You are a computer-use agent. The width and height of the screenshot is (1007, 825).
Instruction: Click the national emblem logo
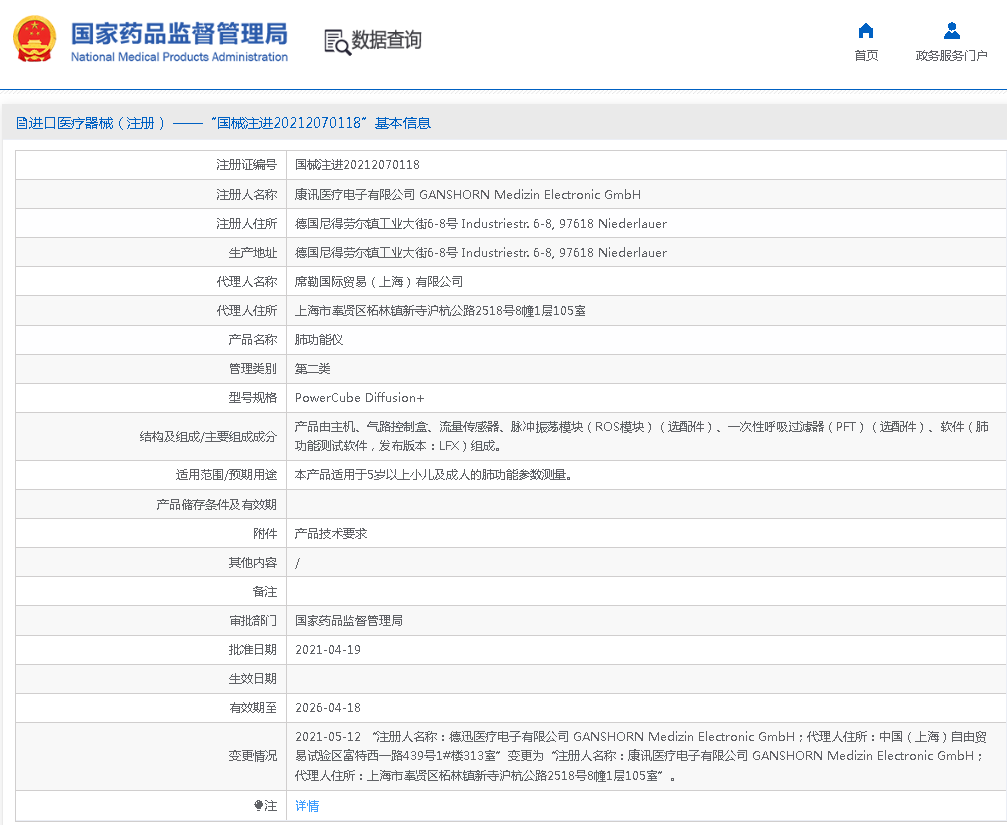point(35,40)
